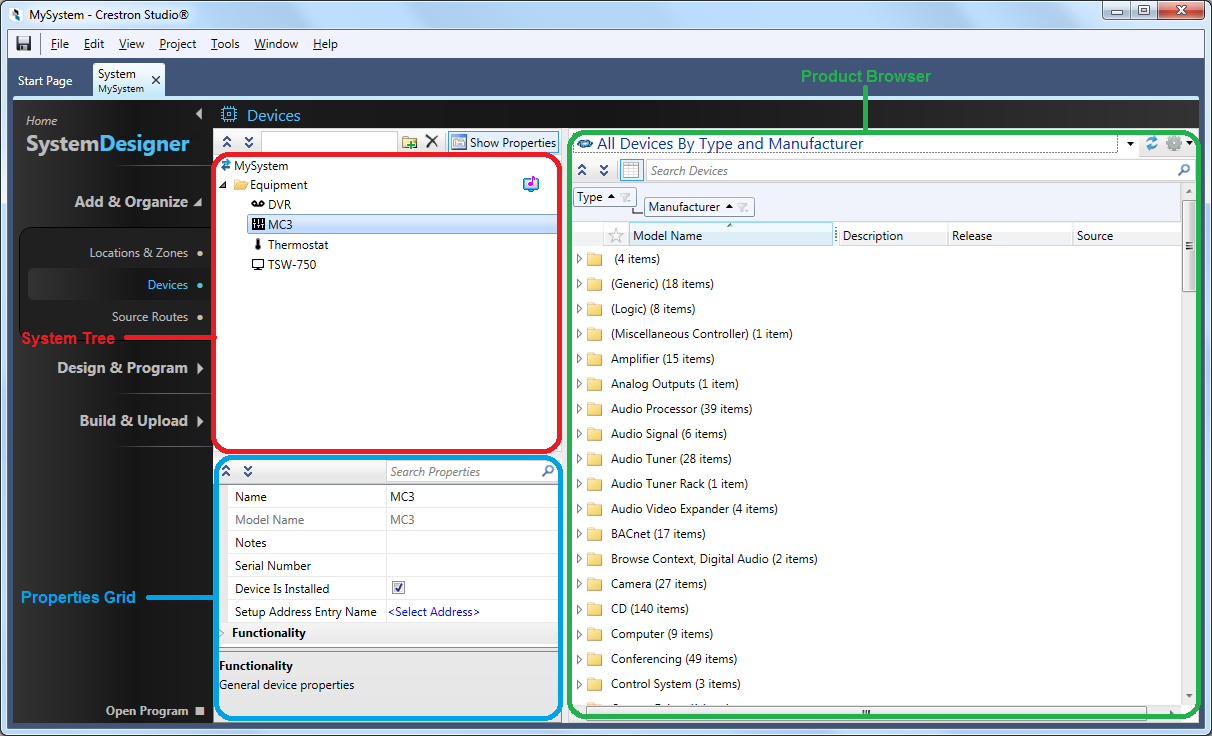Click the grid view icon beside Search Devices
Screen dimensions: 1212x736
[x=631, y=170]
